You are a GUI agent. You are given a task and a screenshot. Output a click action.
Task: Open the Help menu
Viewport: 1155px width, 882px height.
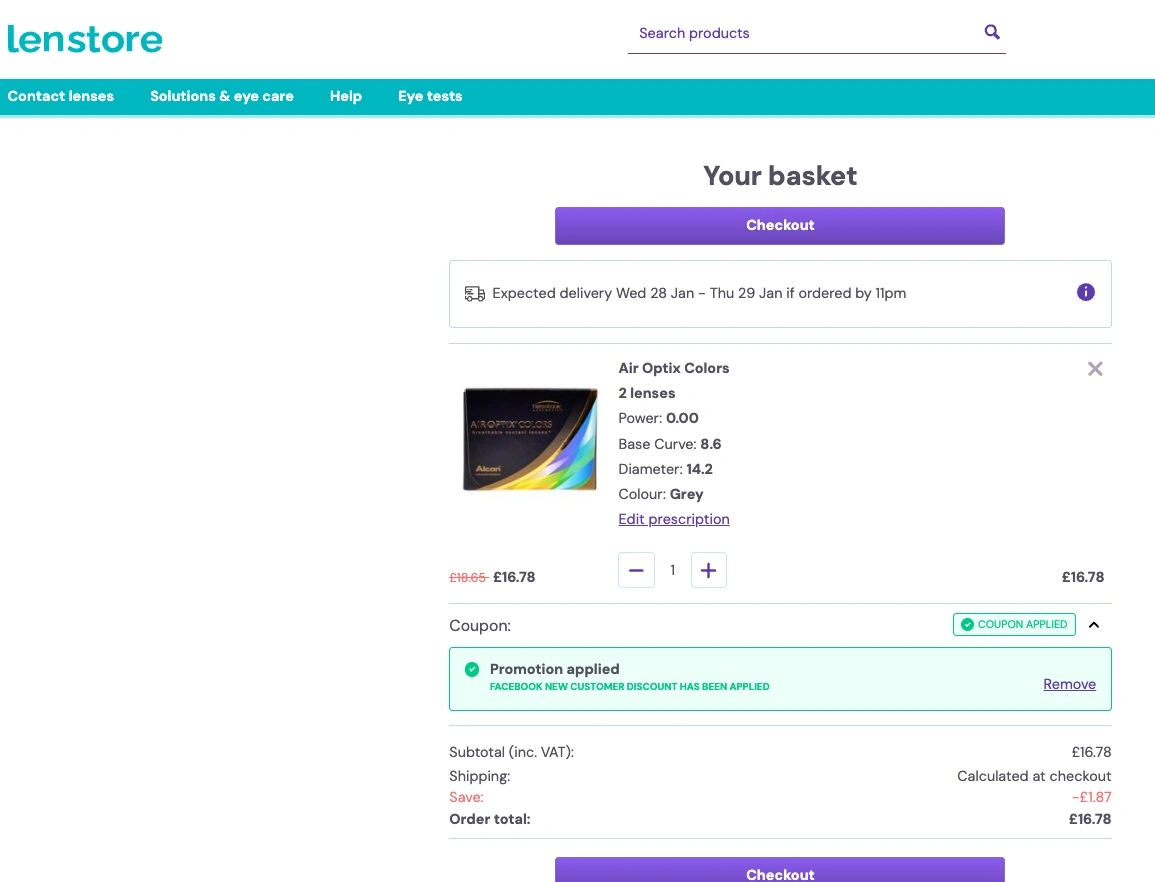click(346, 96)
